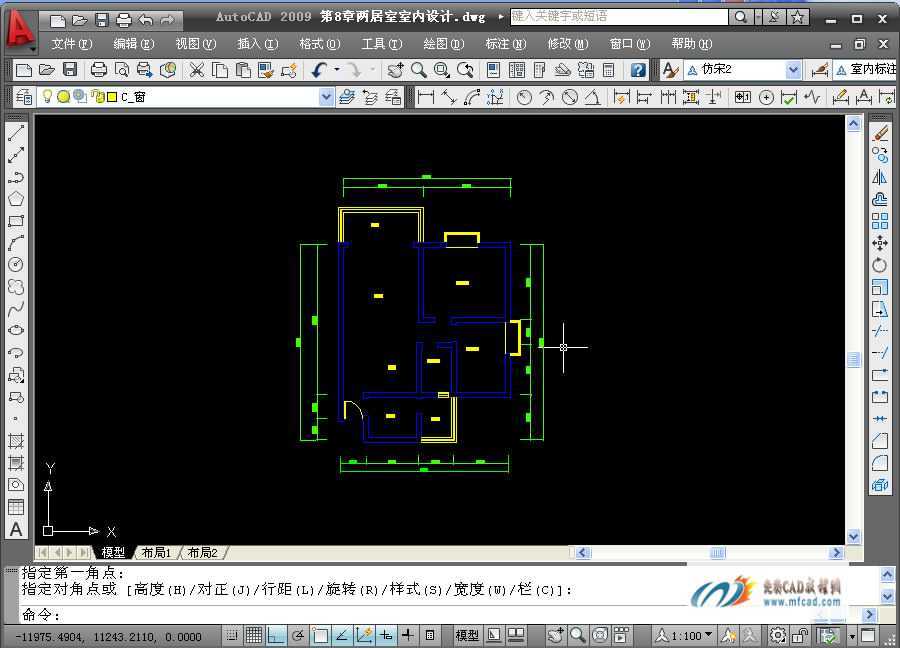Click the workspace switching gear icon
900x648 pixels.
(x=777, y=635)
